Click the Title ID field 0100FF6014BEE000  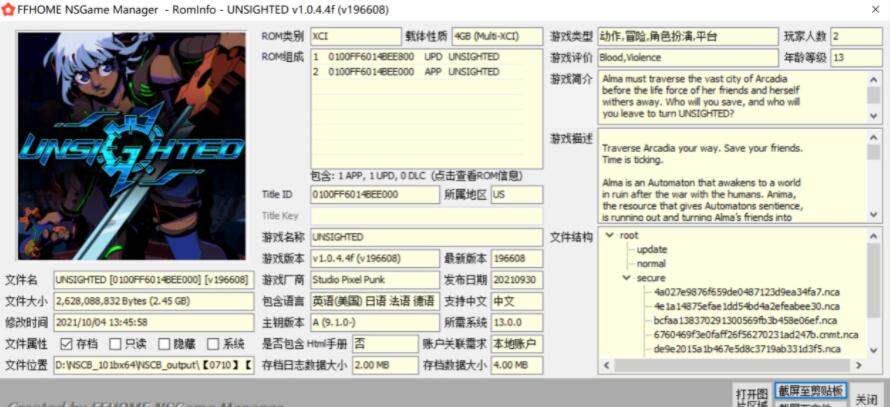pos(375,194)
